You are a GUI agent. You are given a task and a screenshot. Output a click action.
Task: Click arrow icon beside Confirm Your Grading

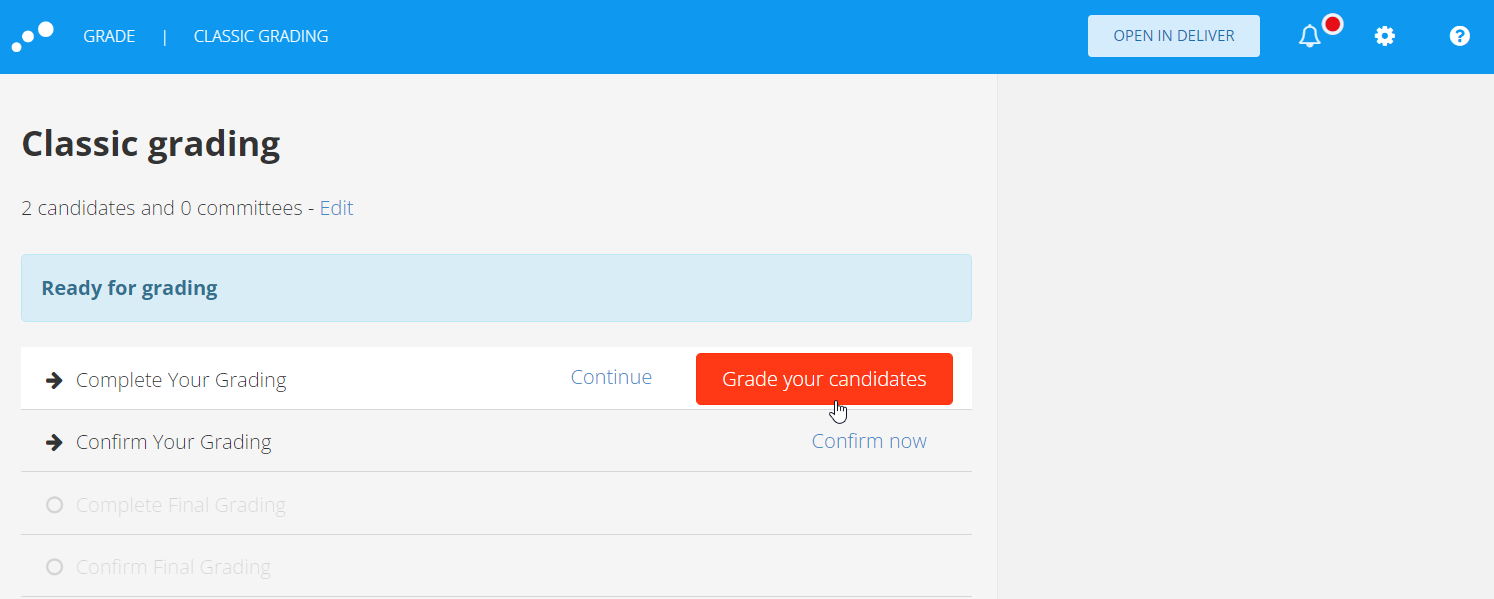click(55, 442)
